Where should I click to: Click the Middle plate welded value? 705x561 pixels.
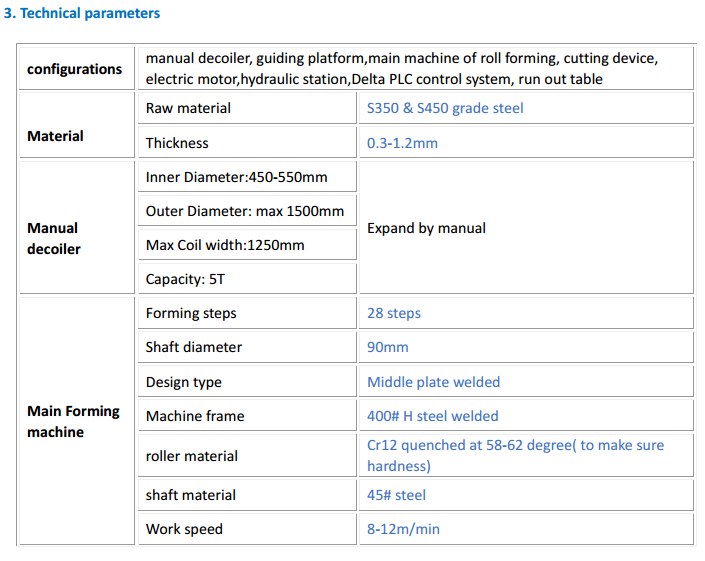[433, 382]
